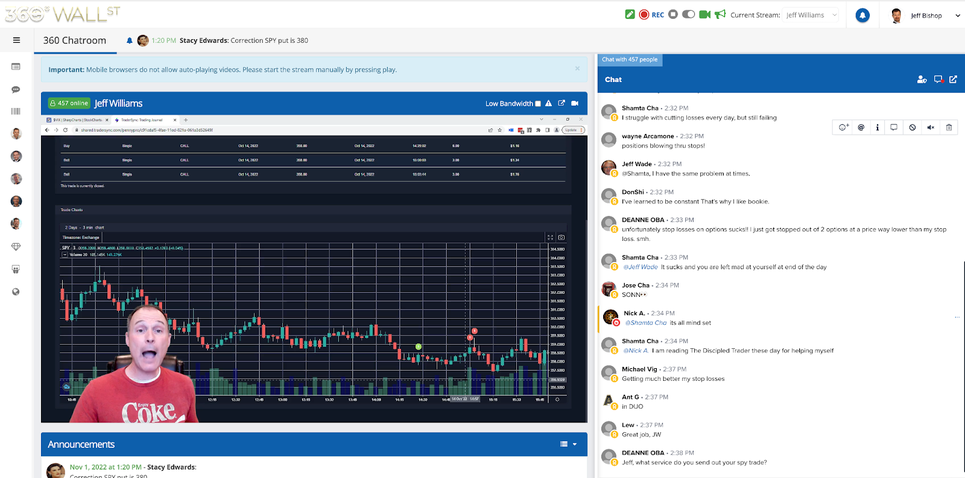Click the green video camera icon in top bar
965x478 pixels.
click(705, 14)
